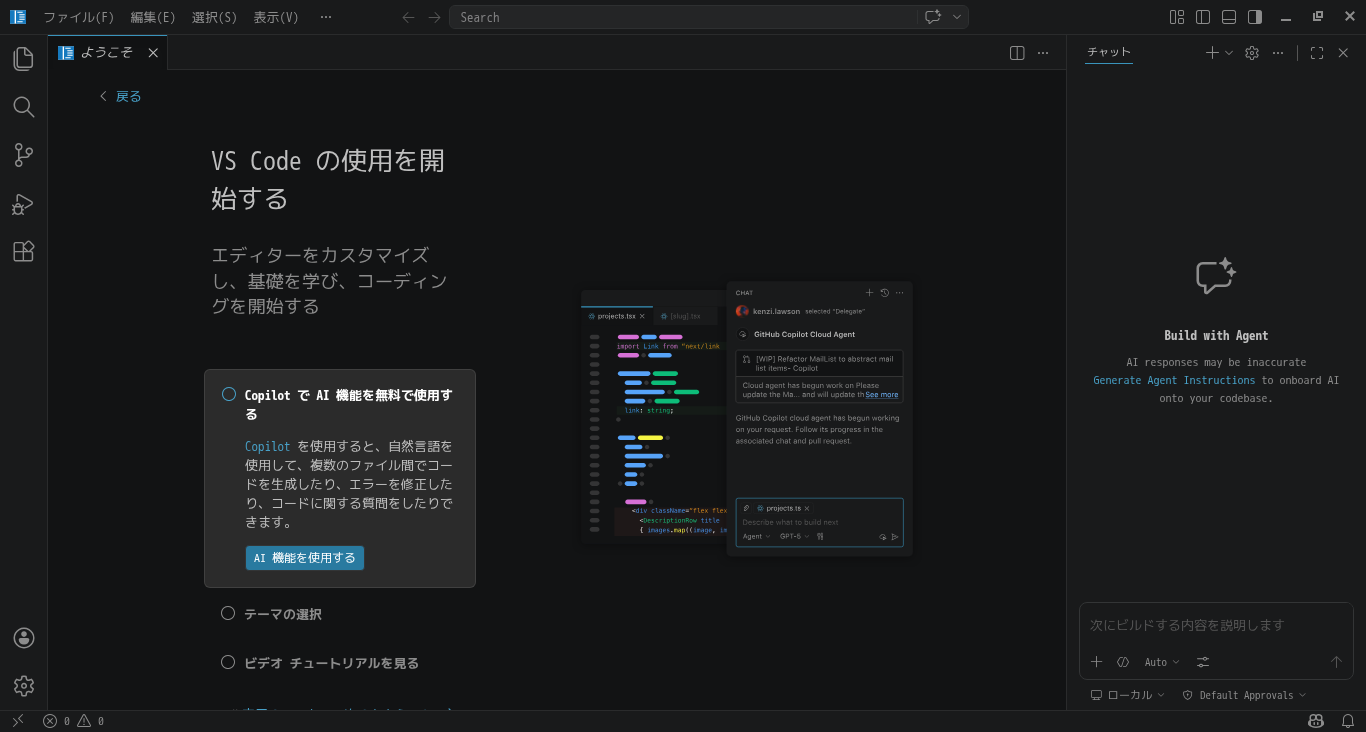Focus the Search command center box
The image size is (1366, 732).
tap(683, 17)
